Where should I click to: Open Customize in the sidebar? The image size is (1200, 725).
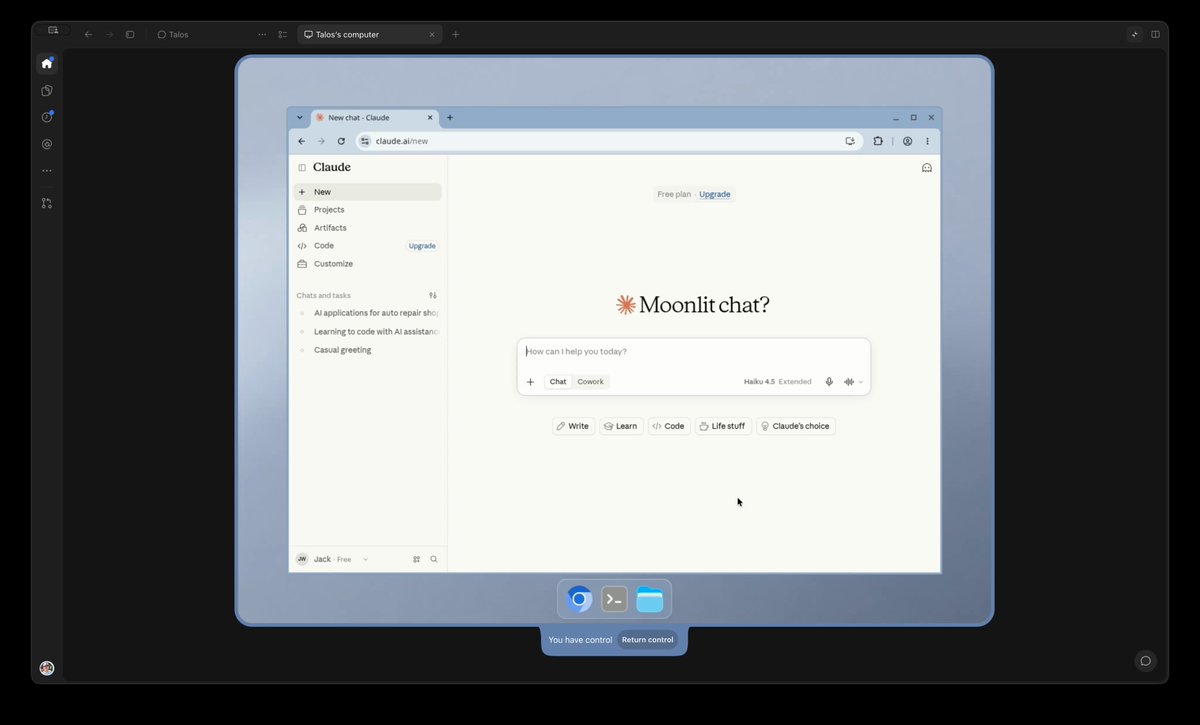tap(367, 264)
